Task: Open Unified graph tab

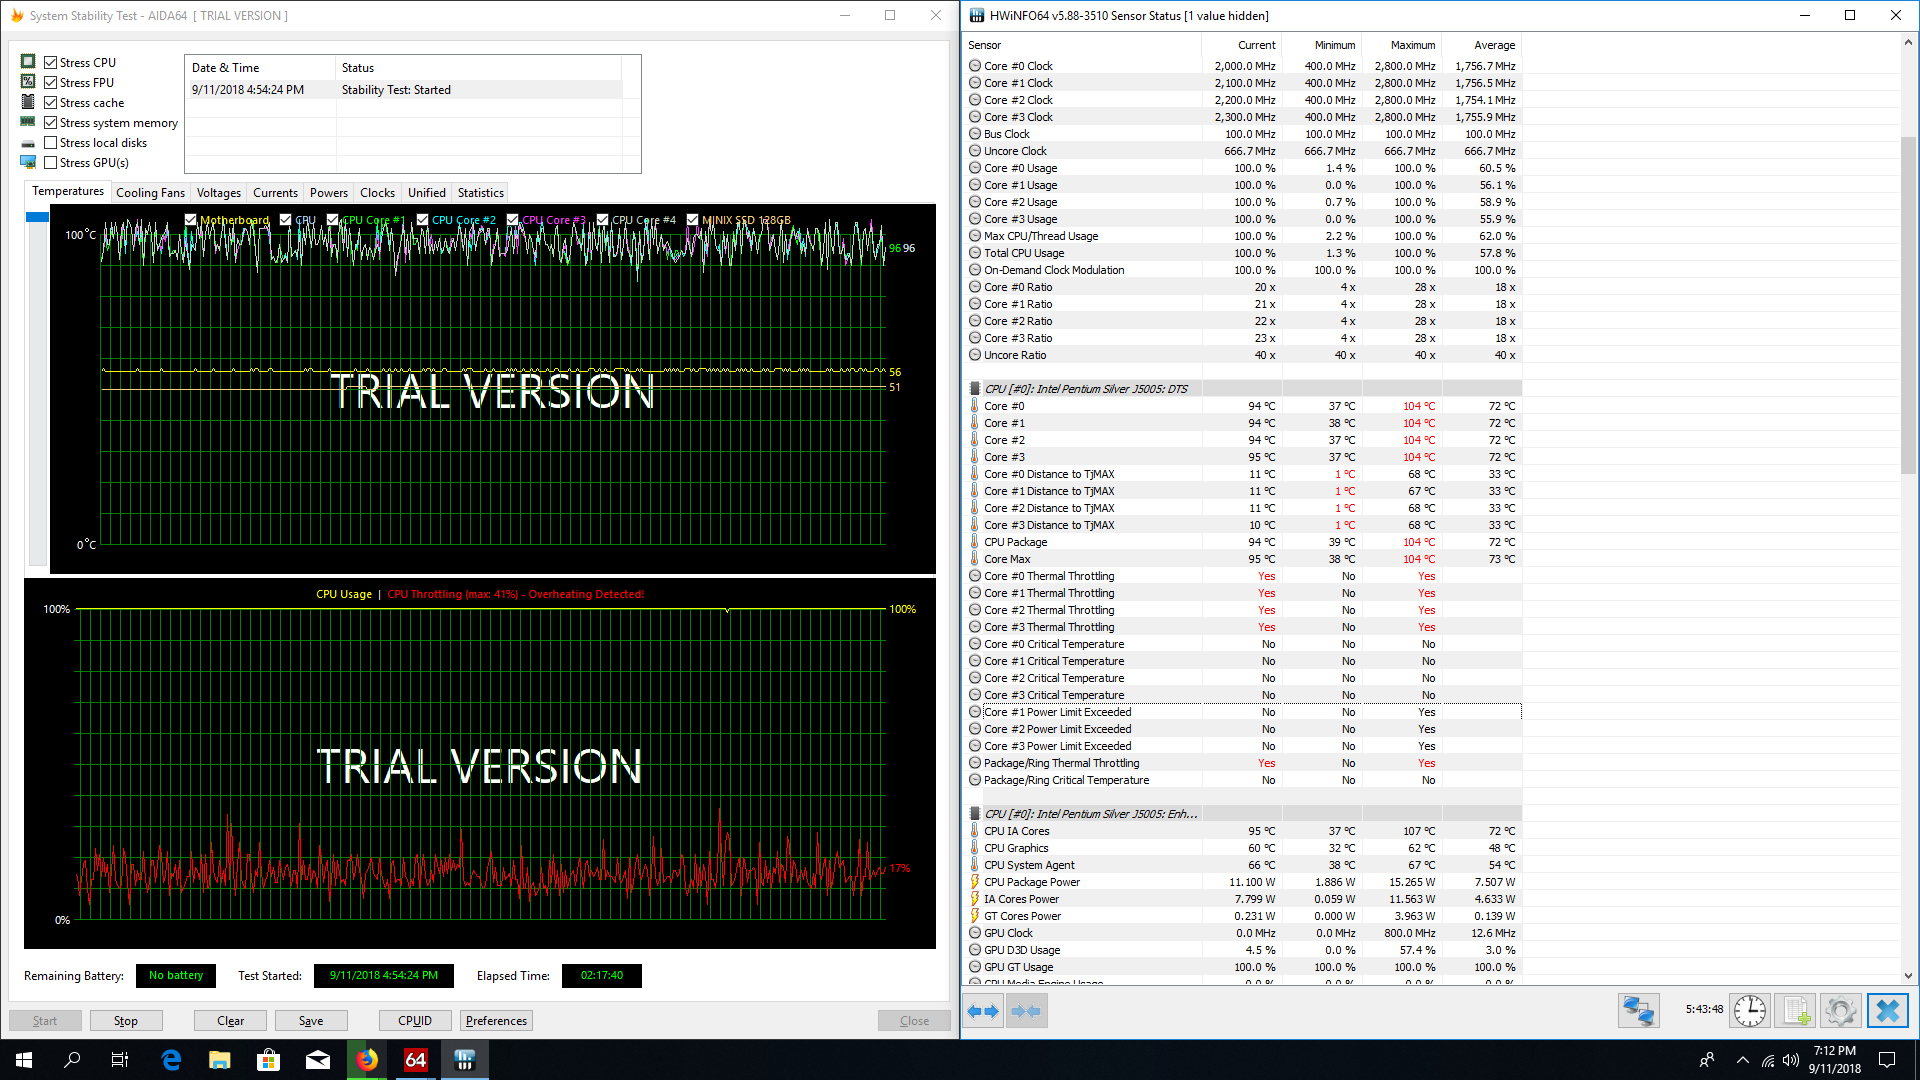Action: [x=427, y=192]
